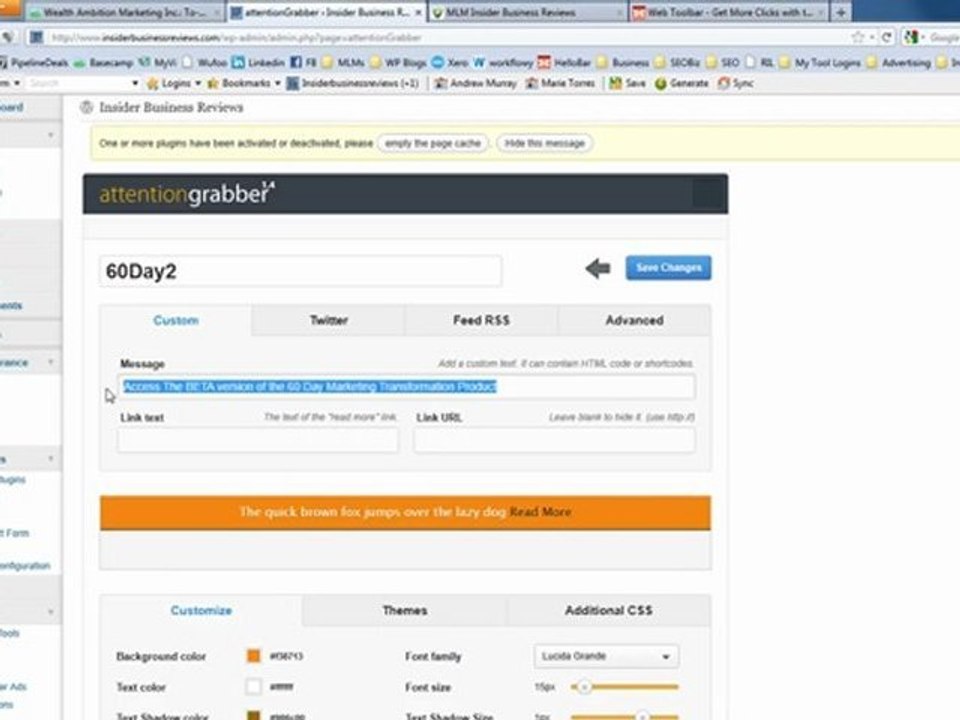Click the bookmark star in address bar
960x720 pixels.
coord(858,37)
